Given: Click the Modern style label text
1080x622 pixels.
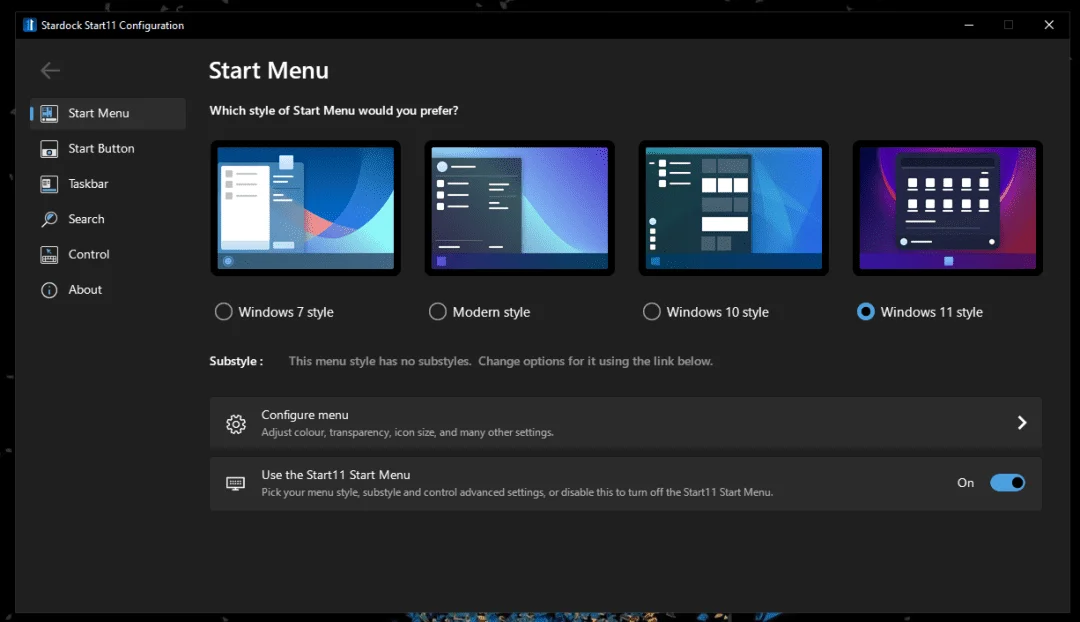Looking at the screenshot, I should [x=491, y=312].
